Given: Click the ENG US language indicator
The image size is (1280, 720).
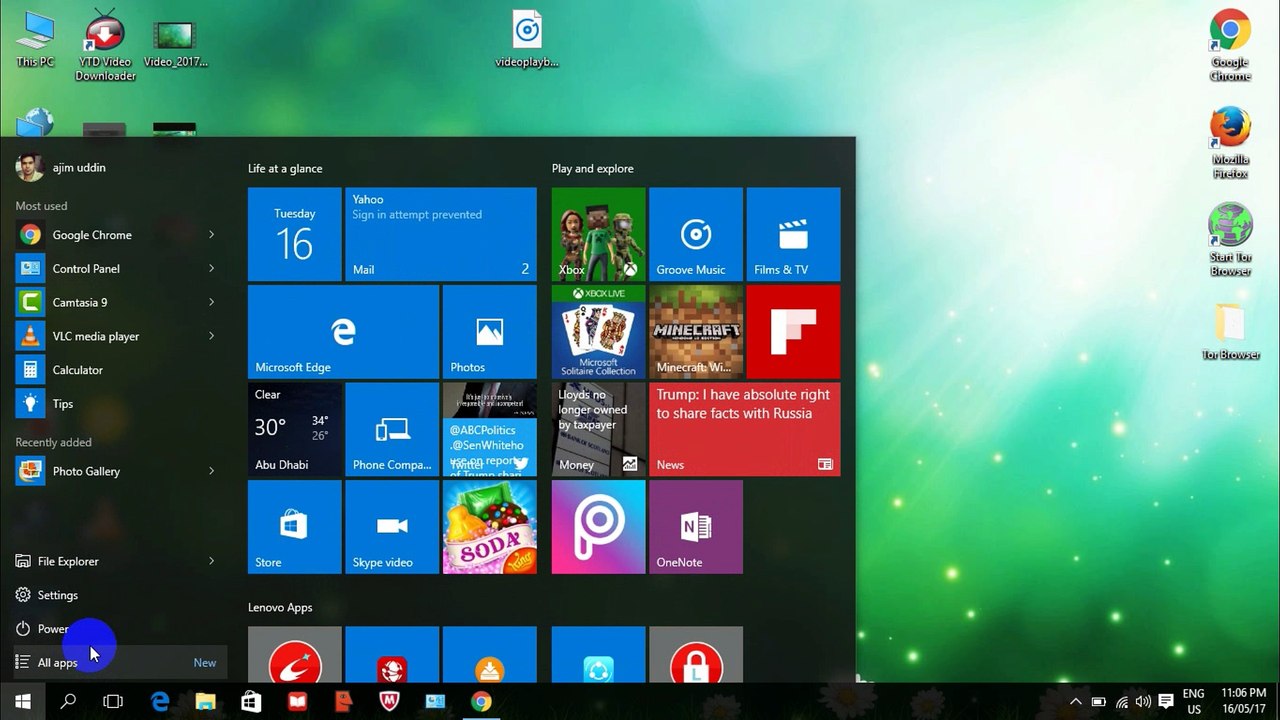Looking at the screenshot, I should (1193, 701).
